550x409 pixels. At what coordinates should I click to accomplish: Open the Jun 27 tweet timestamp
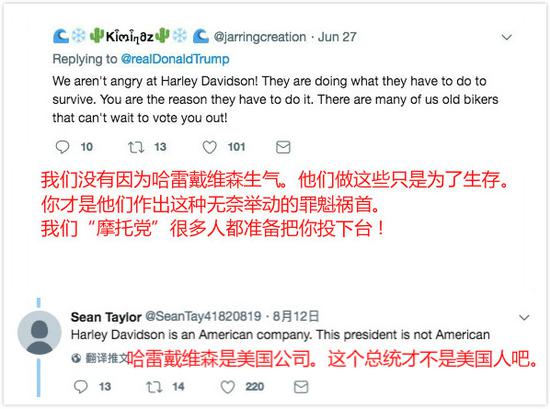337,37
